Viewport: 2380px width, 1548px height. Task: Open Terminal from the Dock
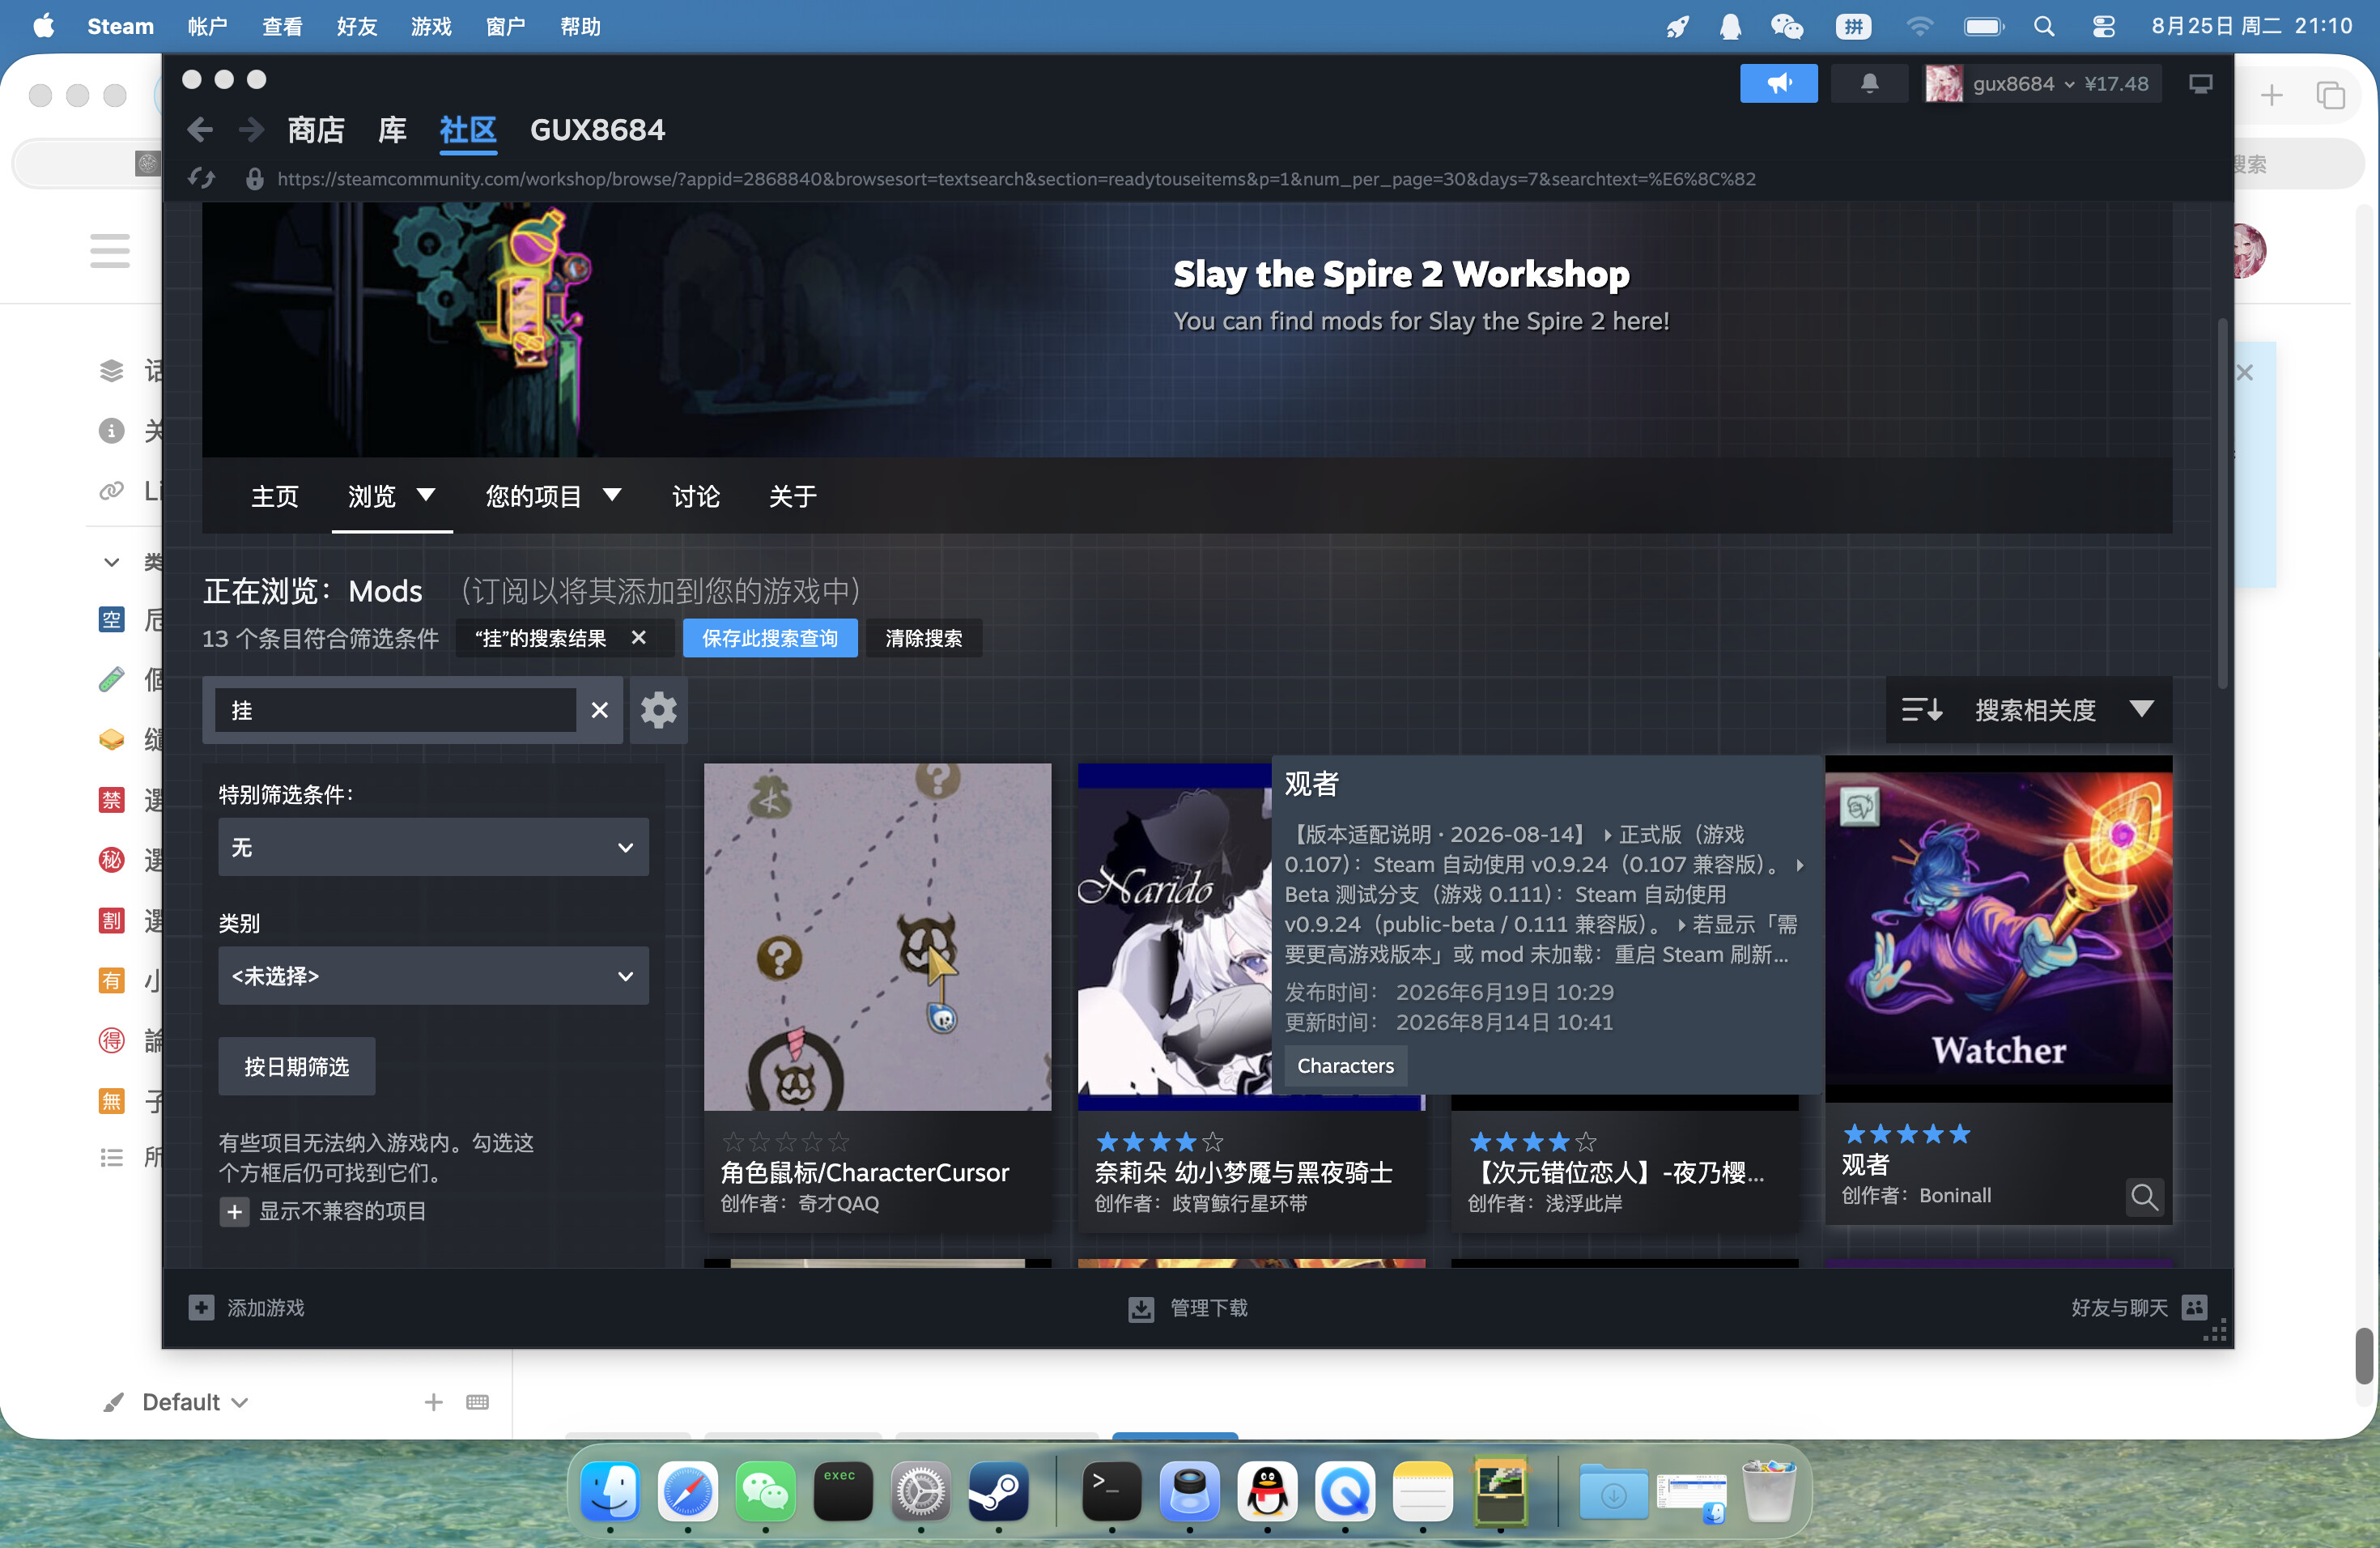pos(1111,1492)
